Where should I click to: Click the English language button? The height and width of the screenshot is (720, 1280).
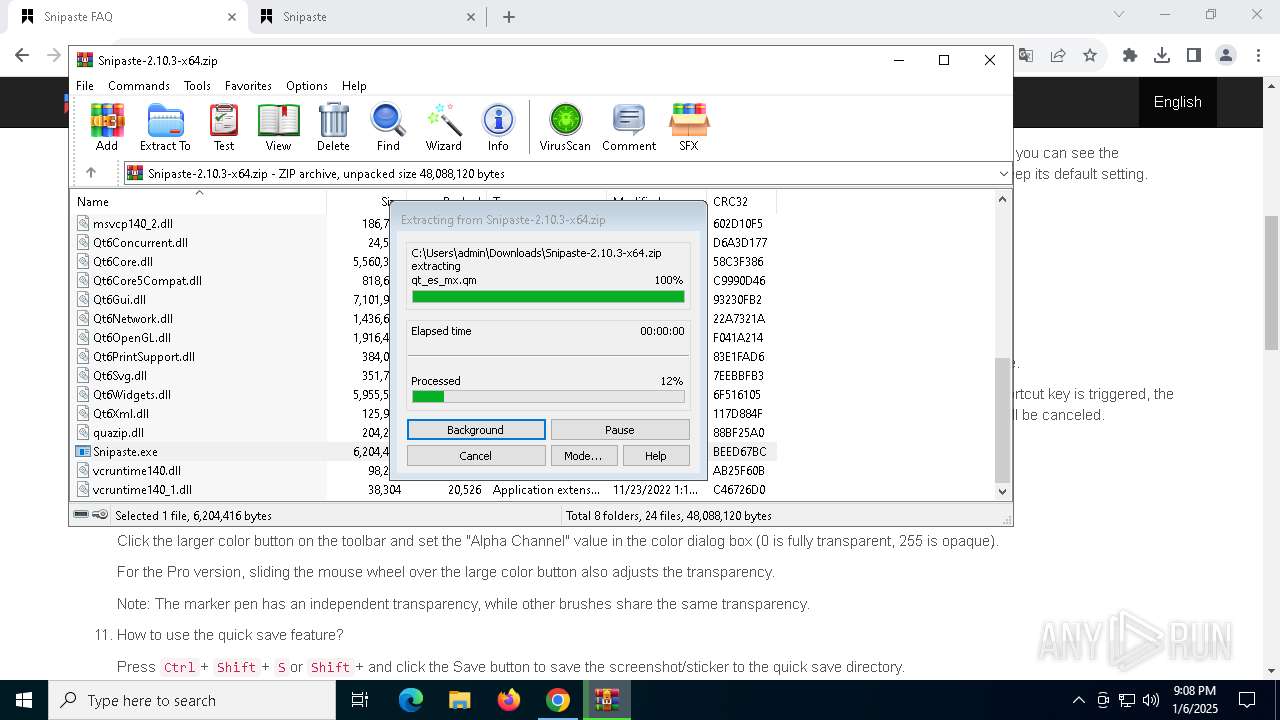pyautogui.click(x=1177, y=102)
